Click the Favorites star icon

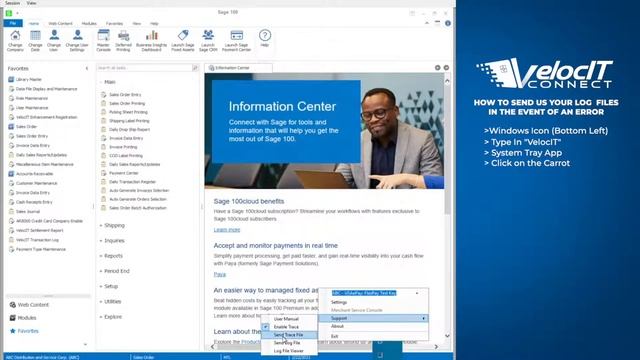point(13,331)
